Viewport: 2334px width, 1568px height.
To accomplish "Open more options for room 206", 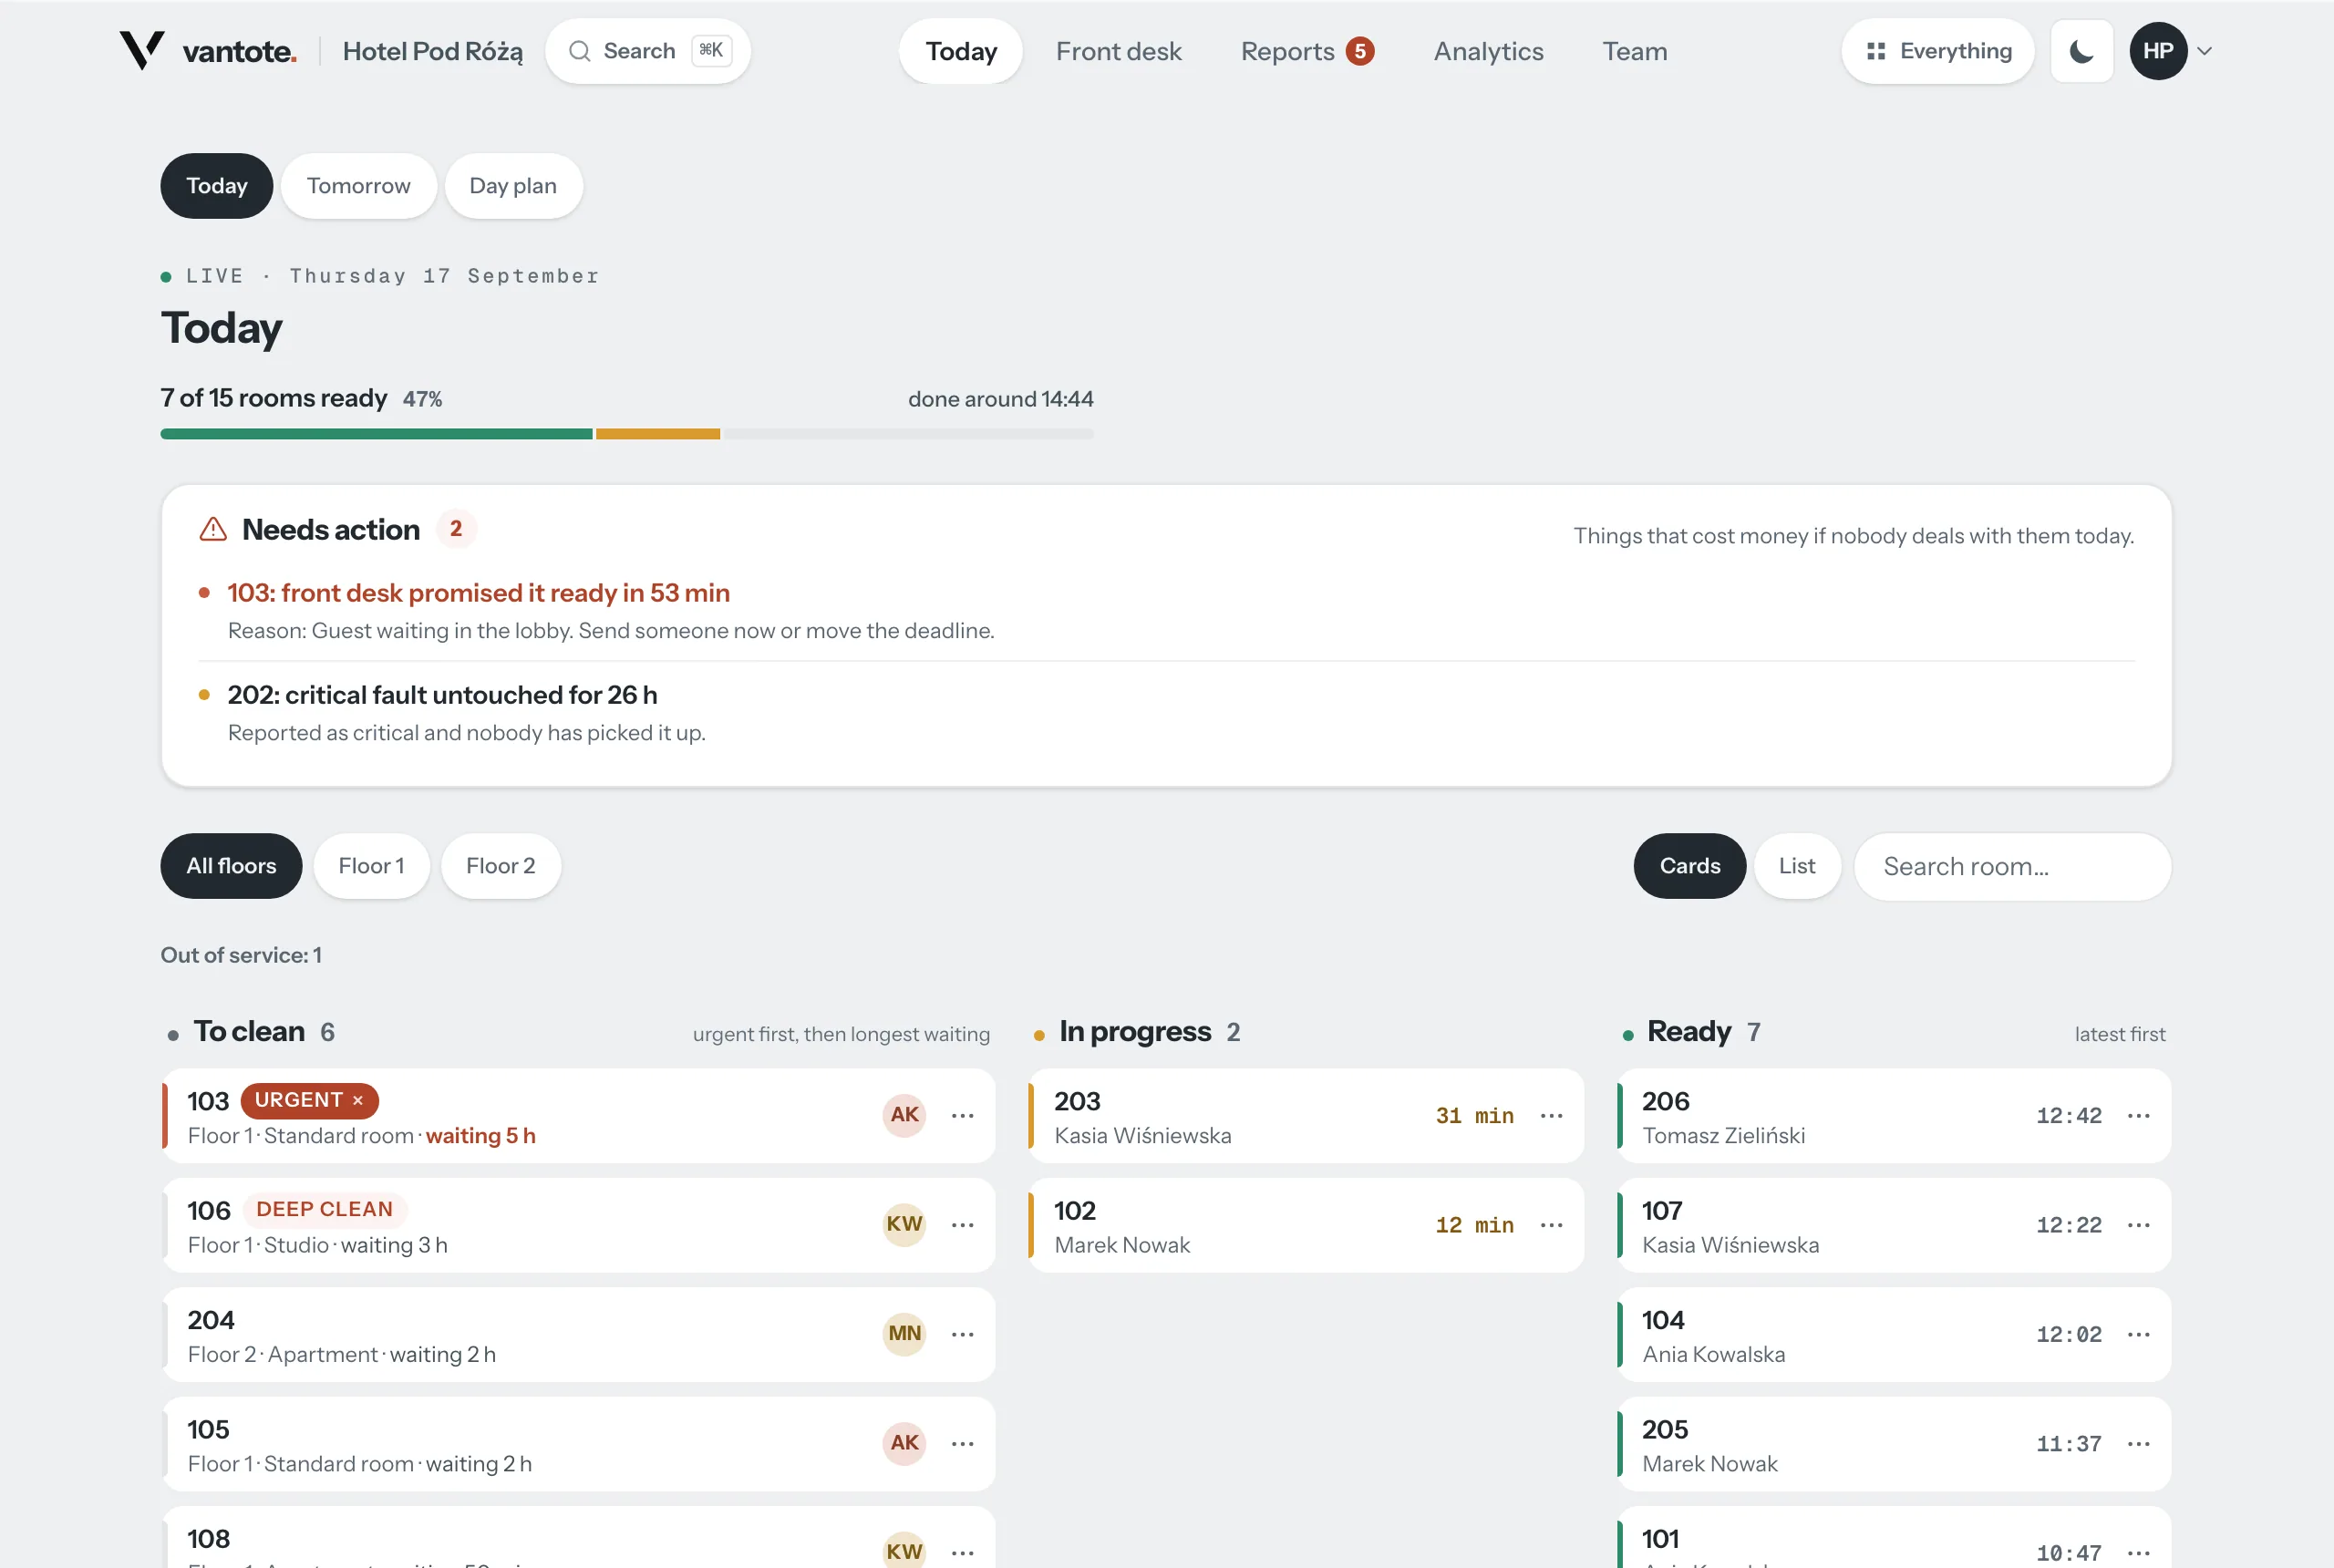I will pos(2138,1116).
